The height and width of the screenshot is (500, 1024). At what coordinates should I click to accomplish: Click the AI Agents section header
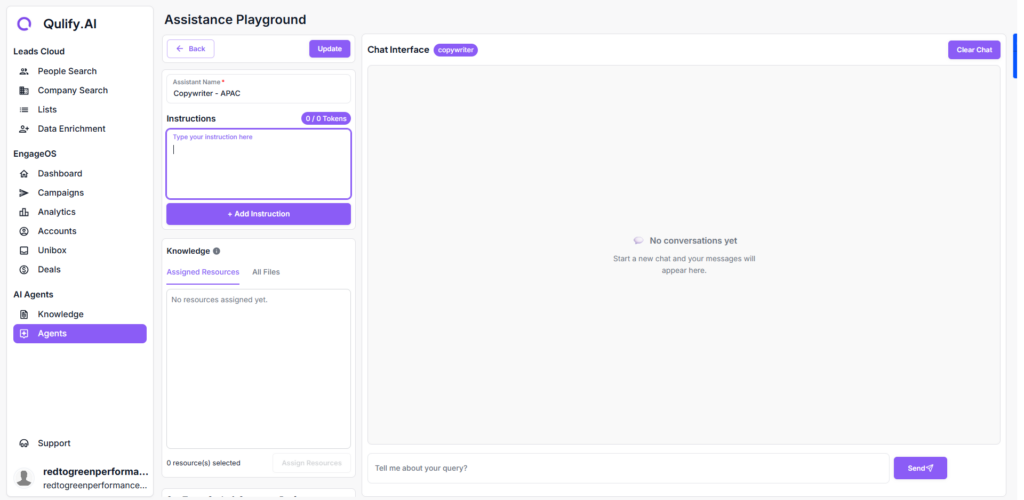coord(33,295)
